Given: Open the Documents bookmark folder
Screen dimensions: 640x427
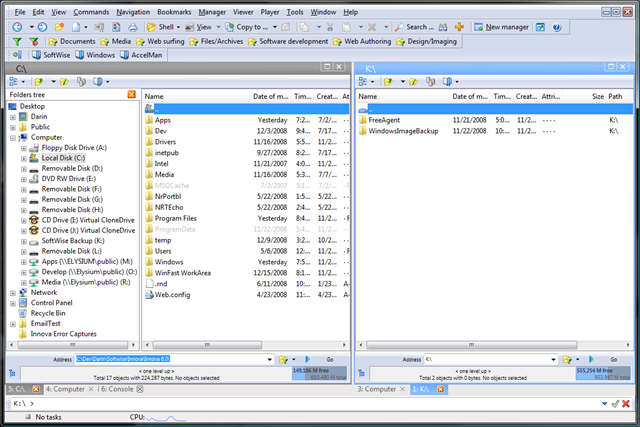Looking at the screenshot, I should point(72,41).
